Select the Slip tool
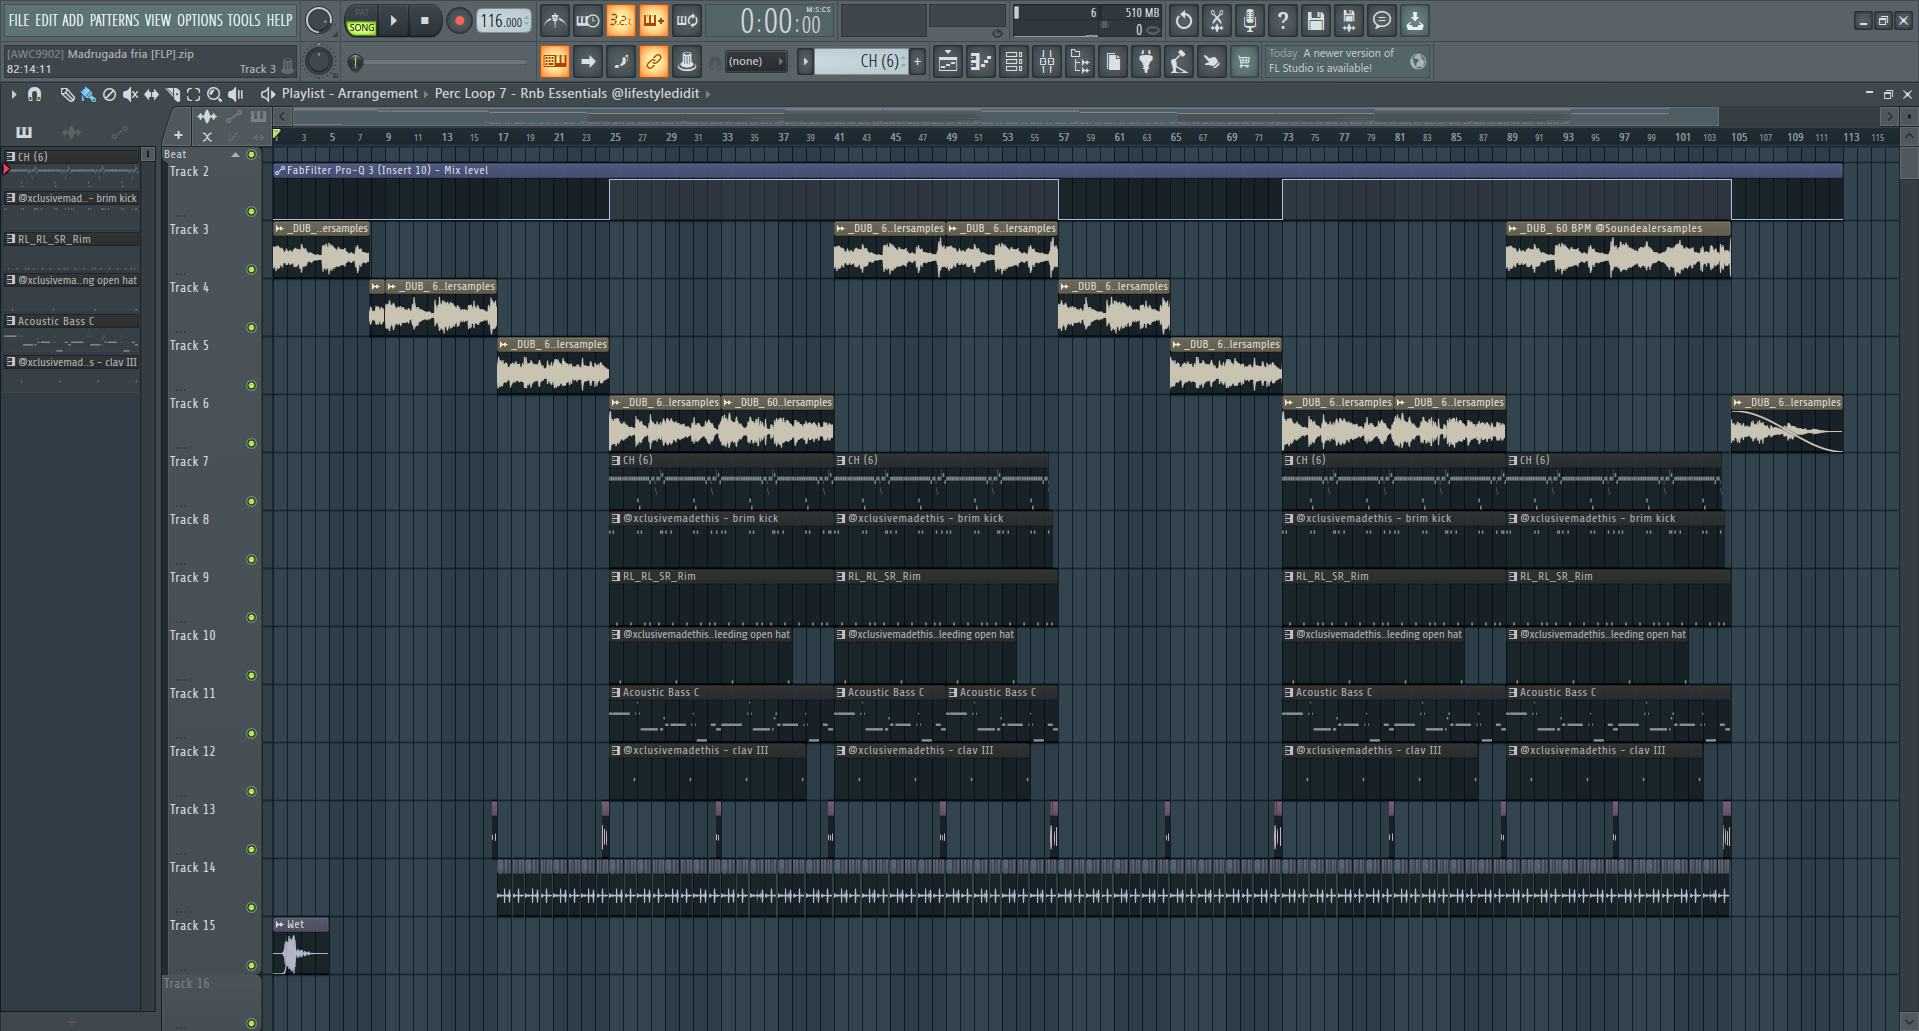 point(151,94)
